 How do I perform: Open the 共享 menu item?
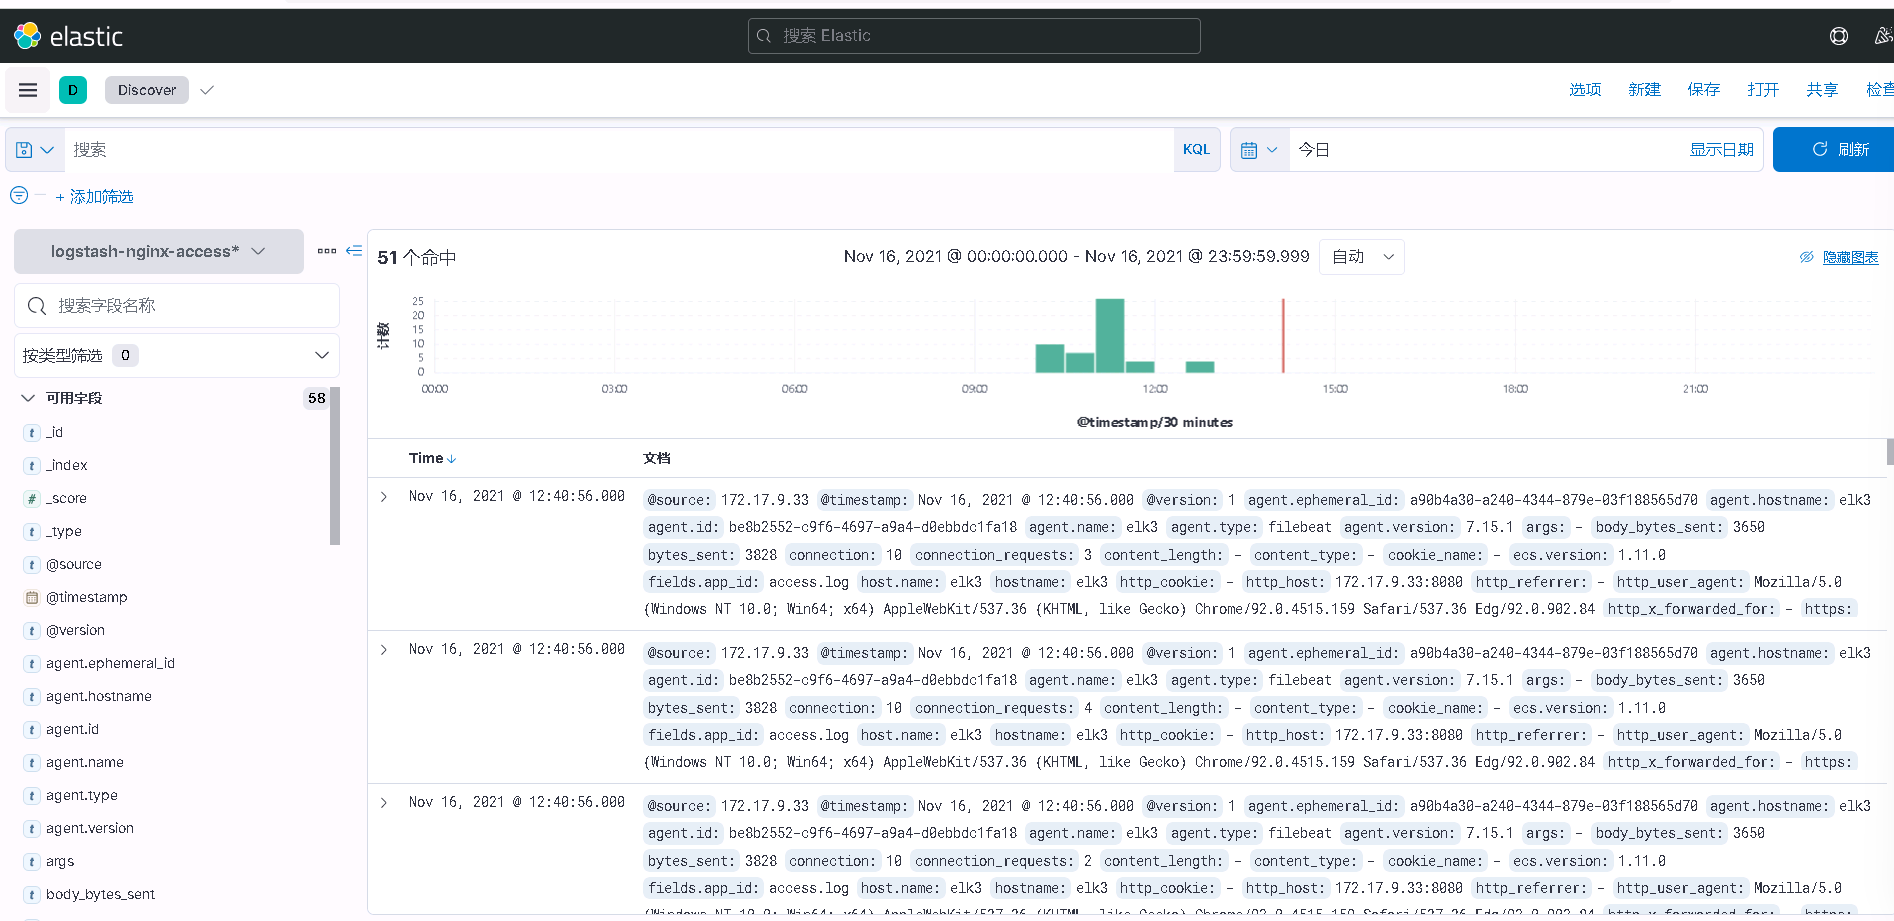tap(1821, 90)
